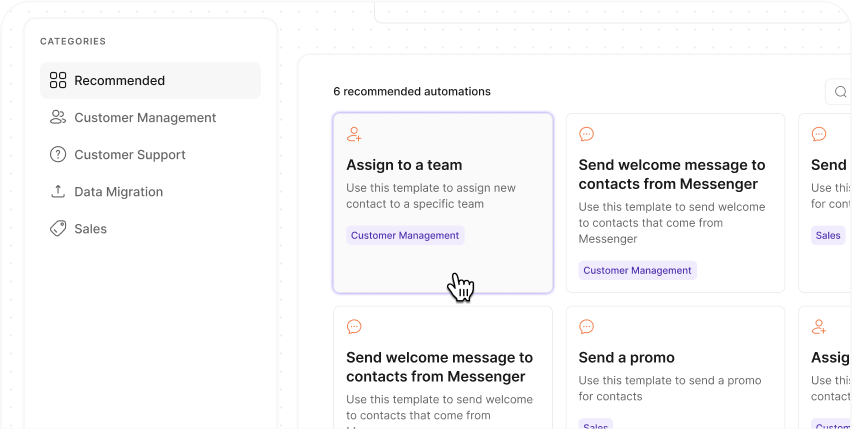This screenshot has width=852, height=429.
Task: Click chat icon on cut-off top-right Send card
Action: (x=819, y=134)
